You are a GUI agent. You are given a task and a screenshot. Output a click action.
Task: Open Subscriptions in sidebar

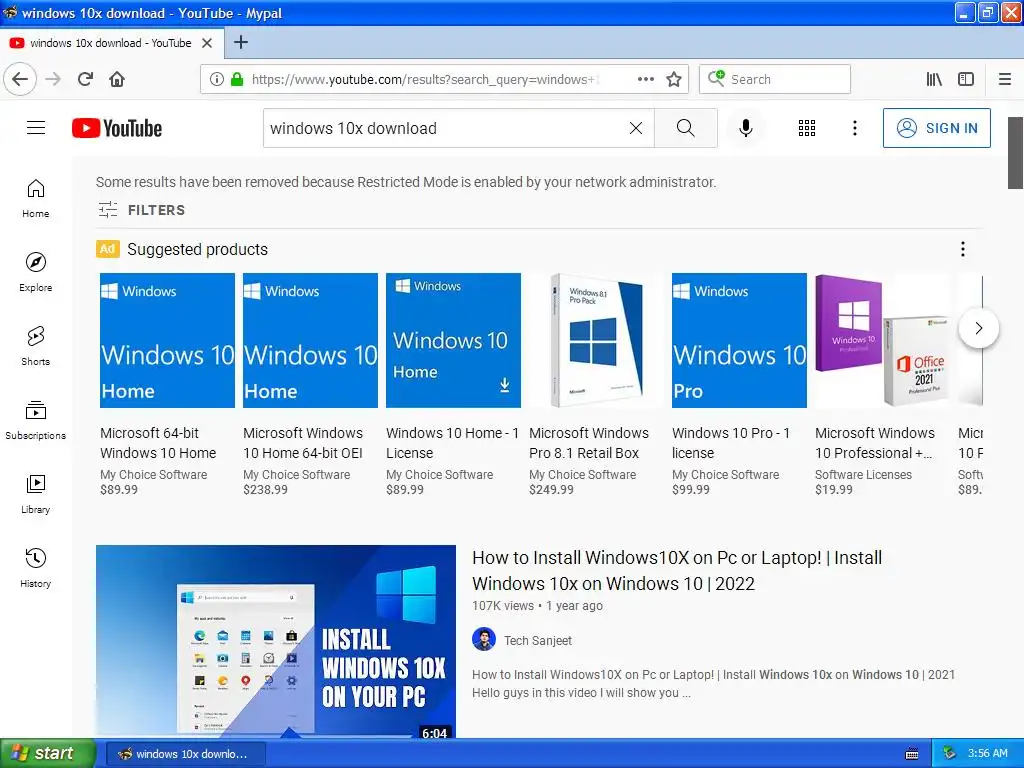pyautogui.click(x=36, y=421)
